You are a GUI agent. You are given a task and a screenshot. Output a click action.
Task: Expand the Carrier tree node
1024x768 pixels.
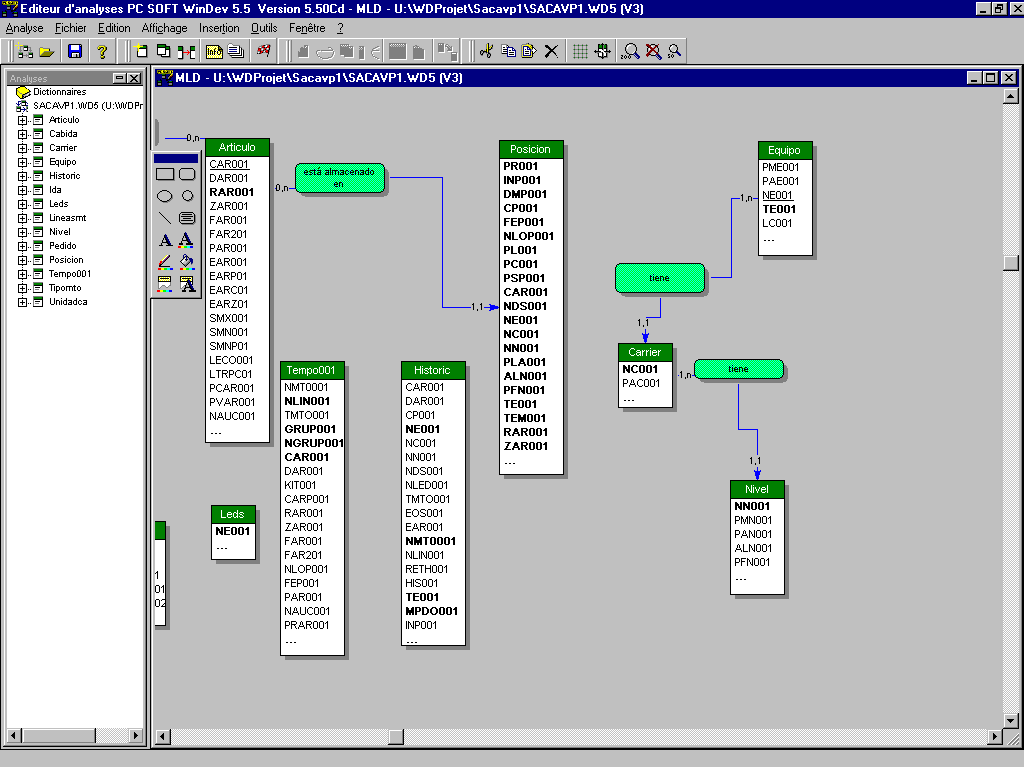click(x=22, y=148)
